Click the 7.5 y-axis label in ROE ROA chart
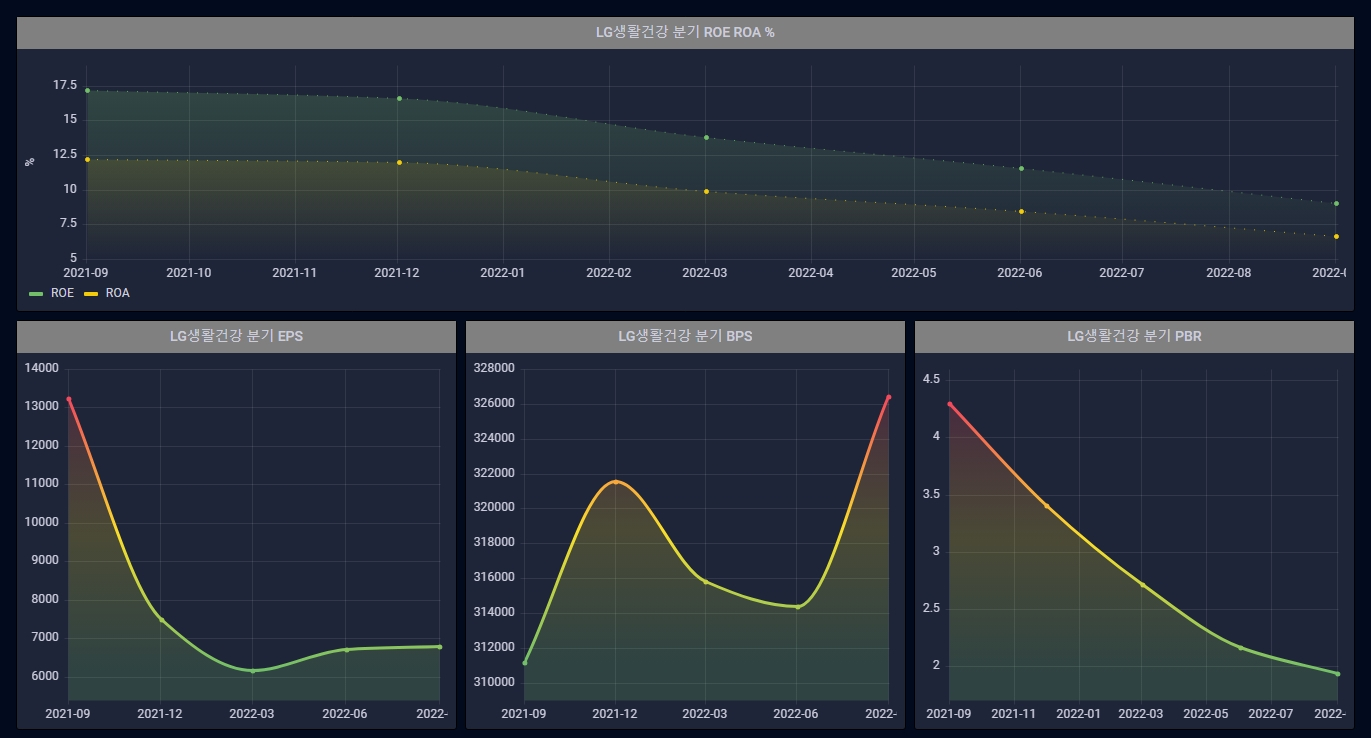 point(68,224)
